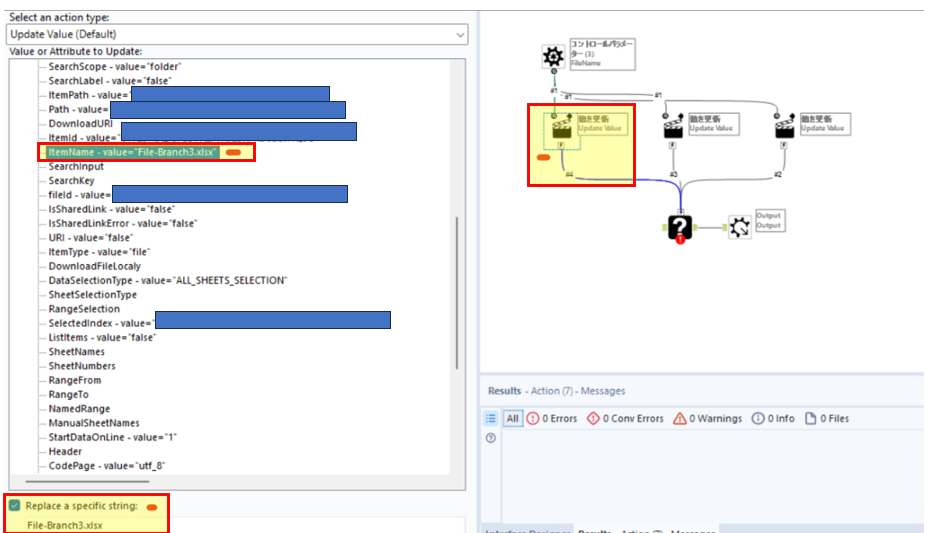927x533 pixels.
Task: Open the action type dropdown
Action: point(237,34)
